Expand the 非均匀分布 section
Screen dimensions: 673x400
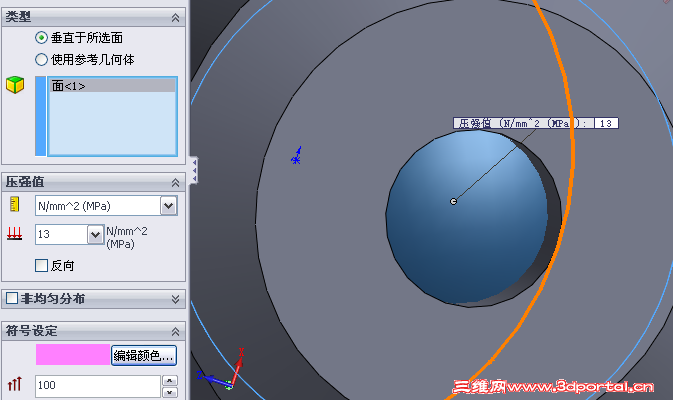(x=176, y=299)
